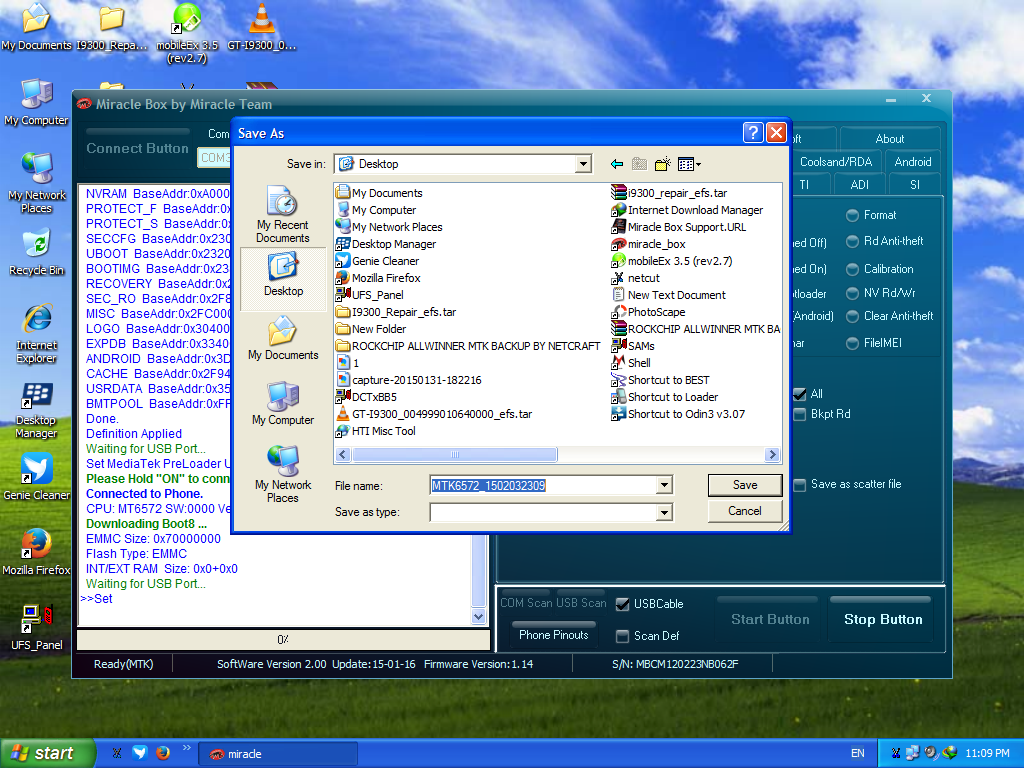
Task: Click the Windows start button
Action: click(x=46, y=753)
